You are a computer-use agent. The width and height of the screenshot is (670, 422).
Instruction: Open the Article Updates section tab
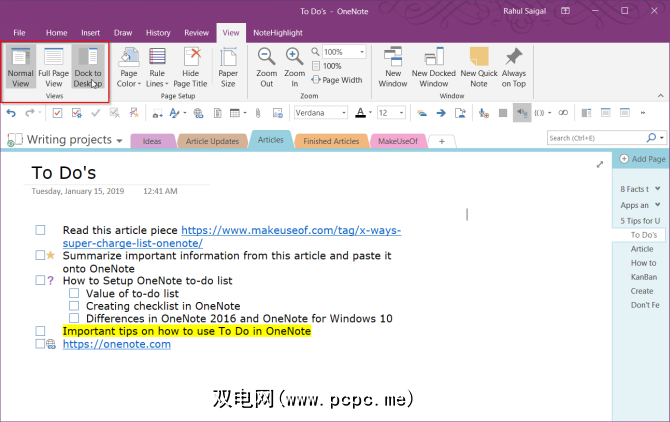[212, 141]
